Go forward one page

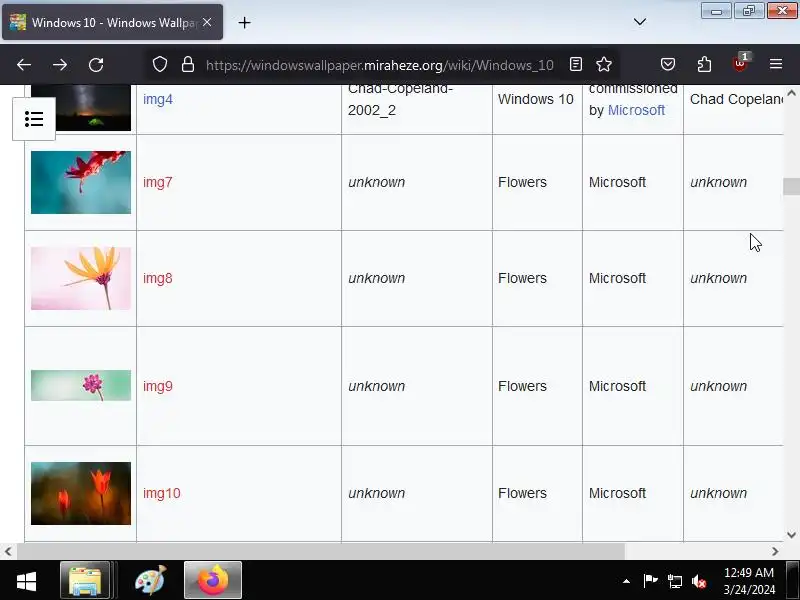point(60,65)
